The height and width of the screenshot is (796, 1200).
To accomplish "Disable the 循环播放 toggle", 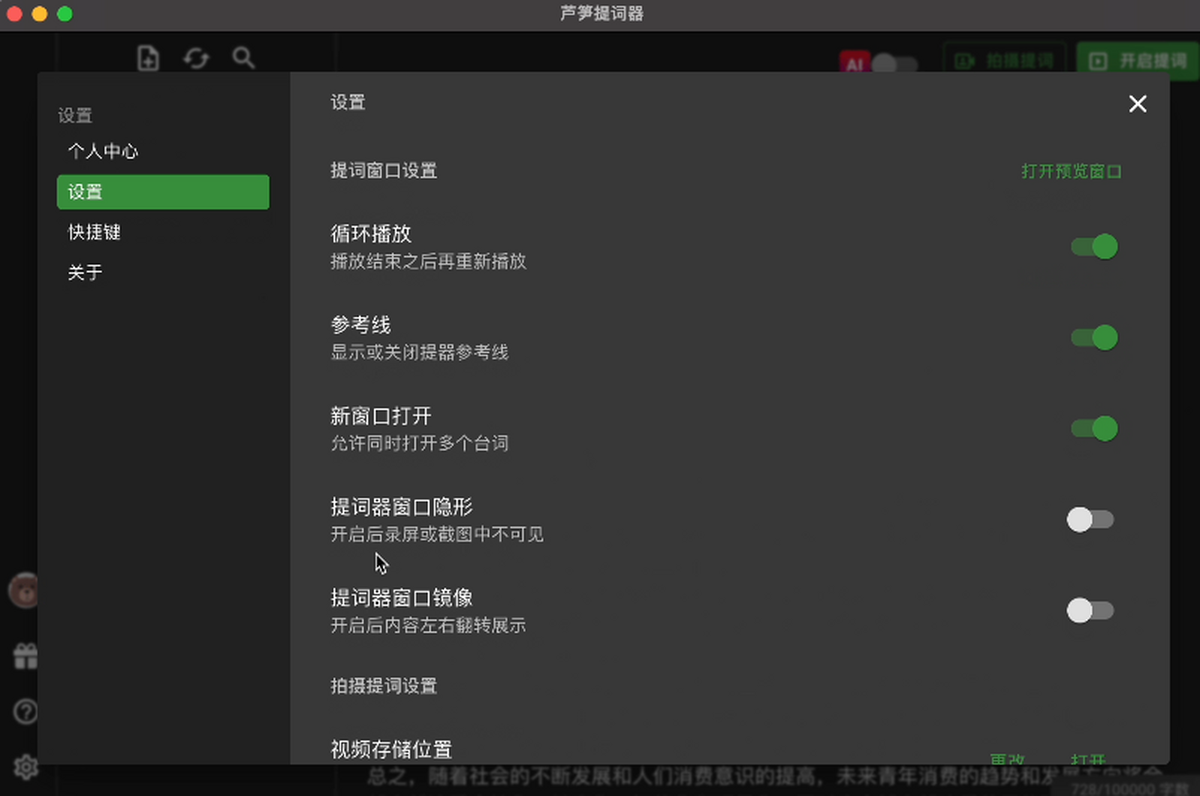I will [1093, 247].
